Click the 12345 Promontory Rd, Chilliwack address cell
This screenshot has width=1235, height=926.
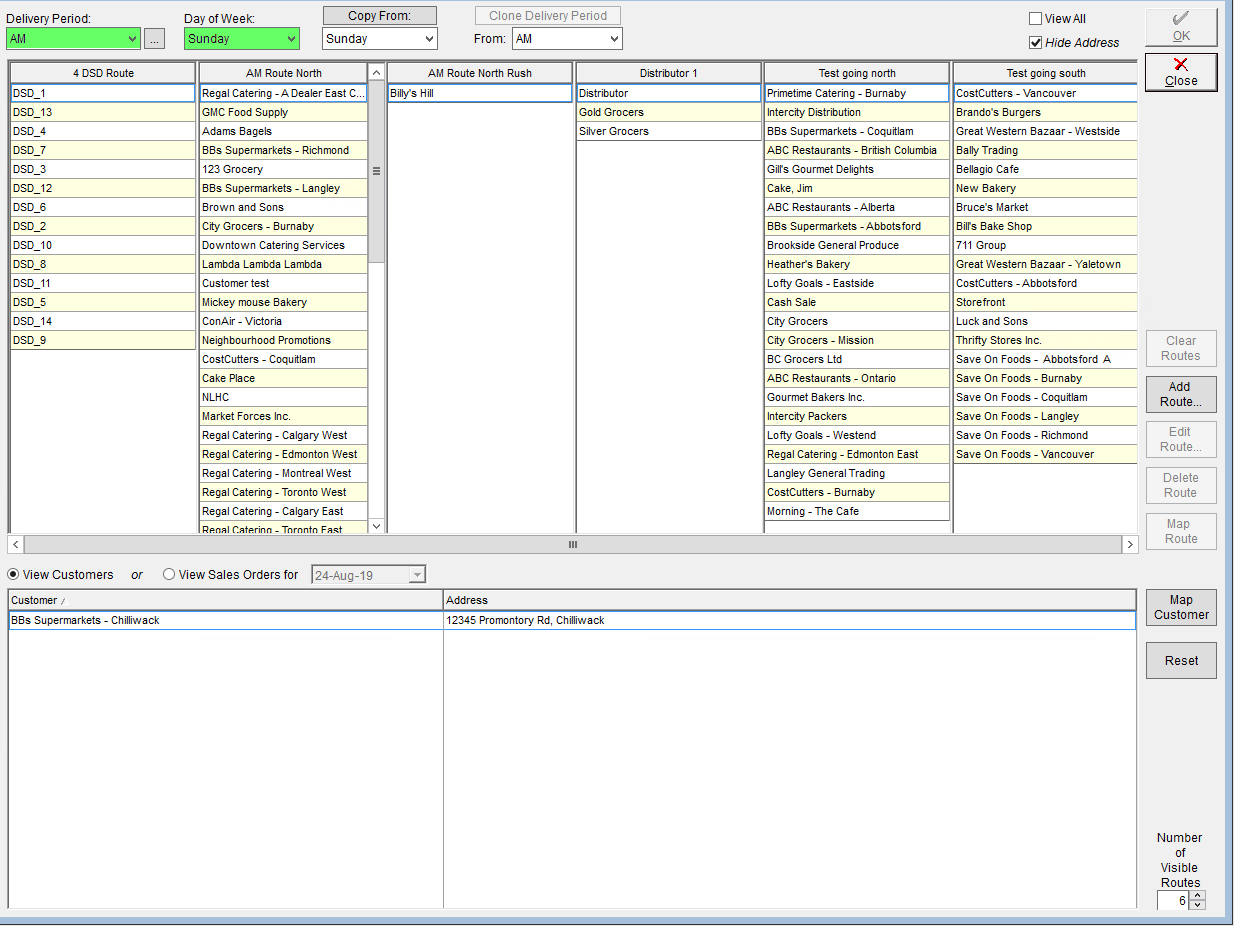click(790, 620)
